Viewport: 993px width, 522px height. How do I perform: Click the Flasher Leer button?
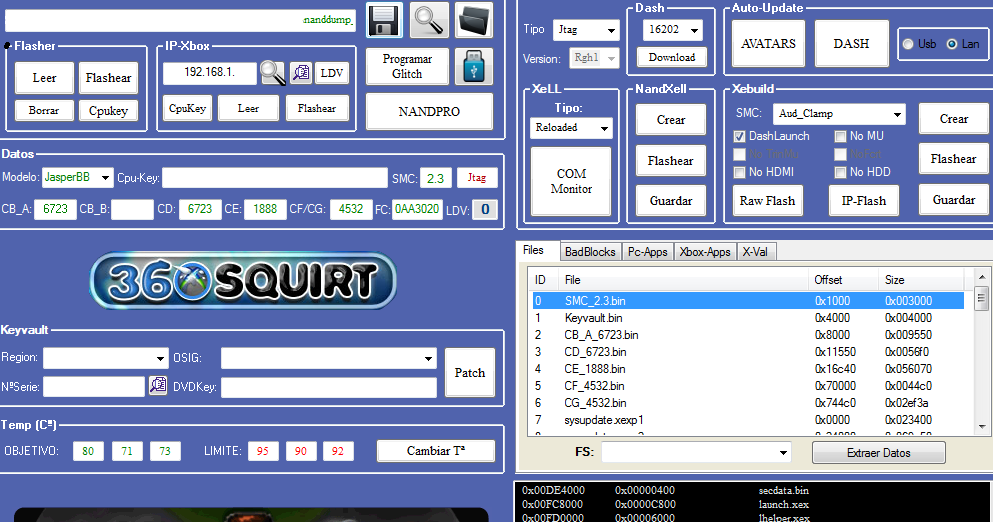tap(44, 78)
